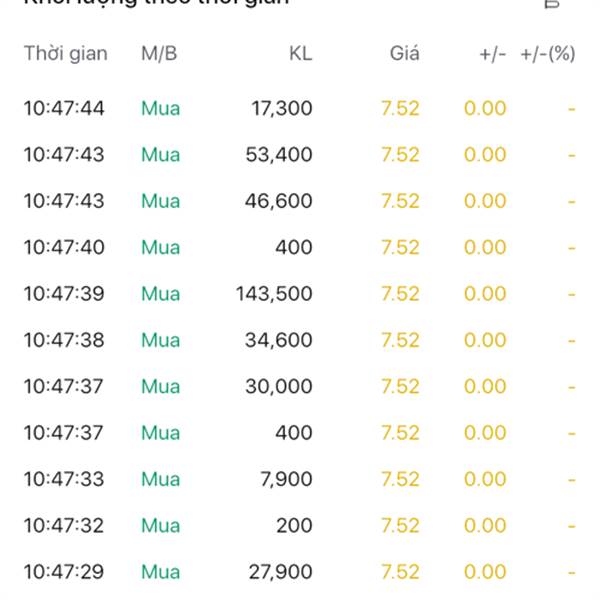Click the '+/-' column header
600x600 pixels.
pyautogui.click(x=492, y=54)
